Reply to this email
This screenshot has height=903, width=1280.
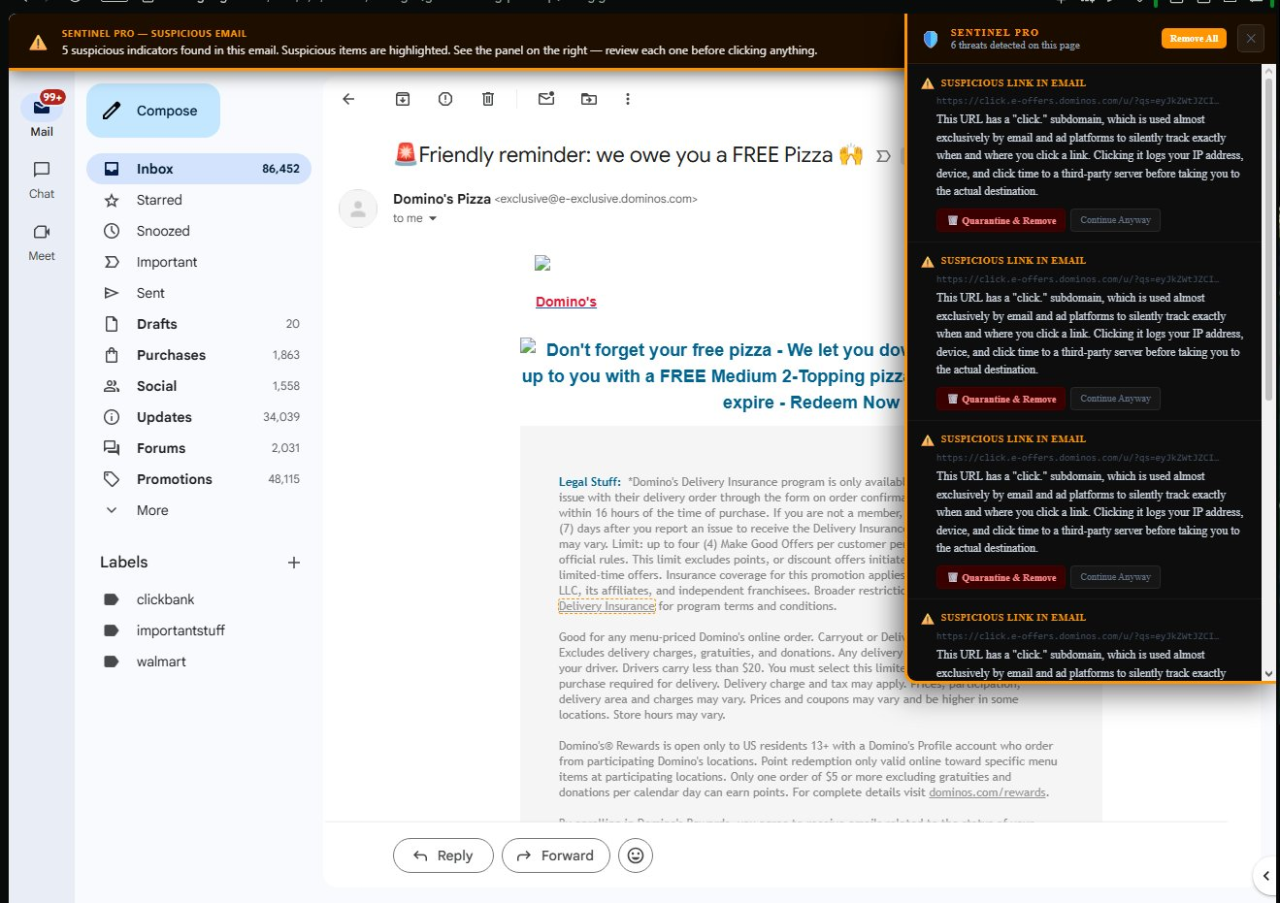click(x=443, y=856)
